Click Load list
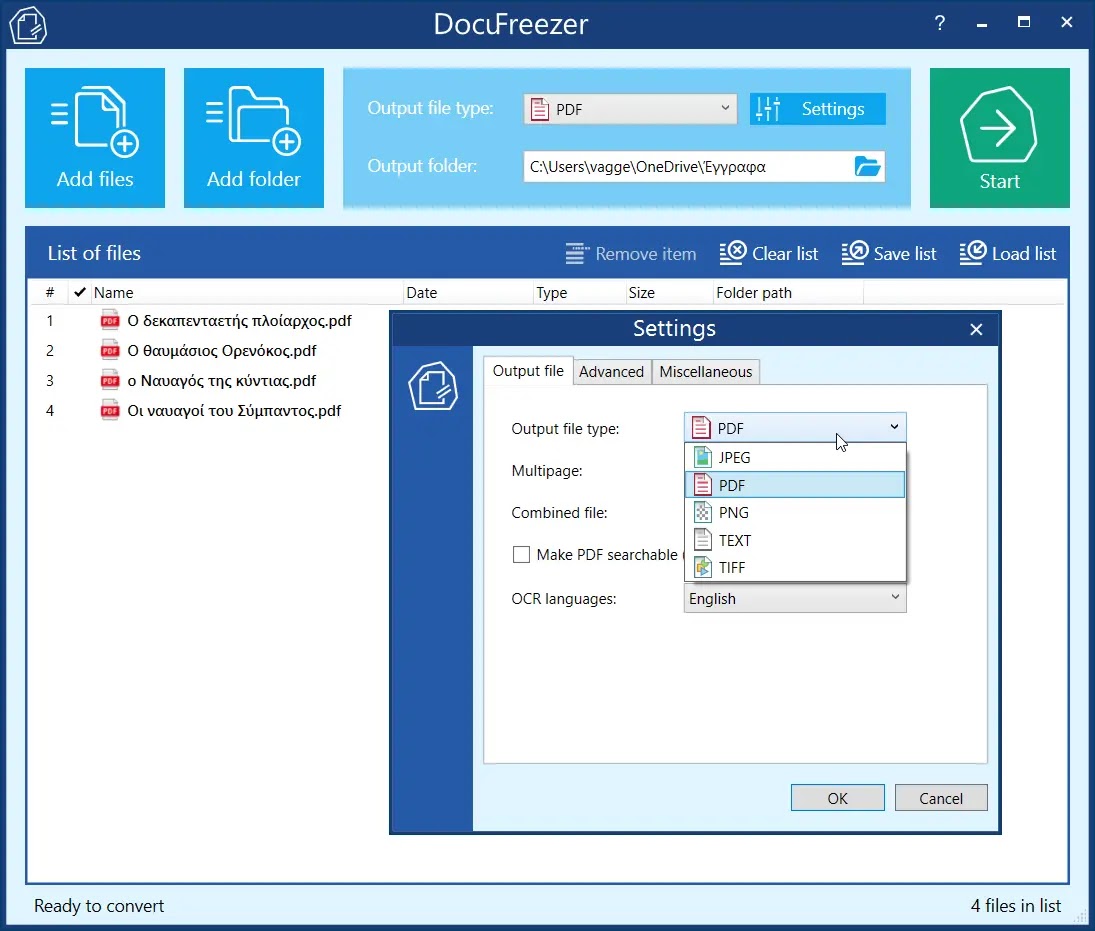Viewport: 1095px width, 931px height. tap(1008, 253)
